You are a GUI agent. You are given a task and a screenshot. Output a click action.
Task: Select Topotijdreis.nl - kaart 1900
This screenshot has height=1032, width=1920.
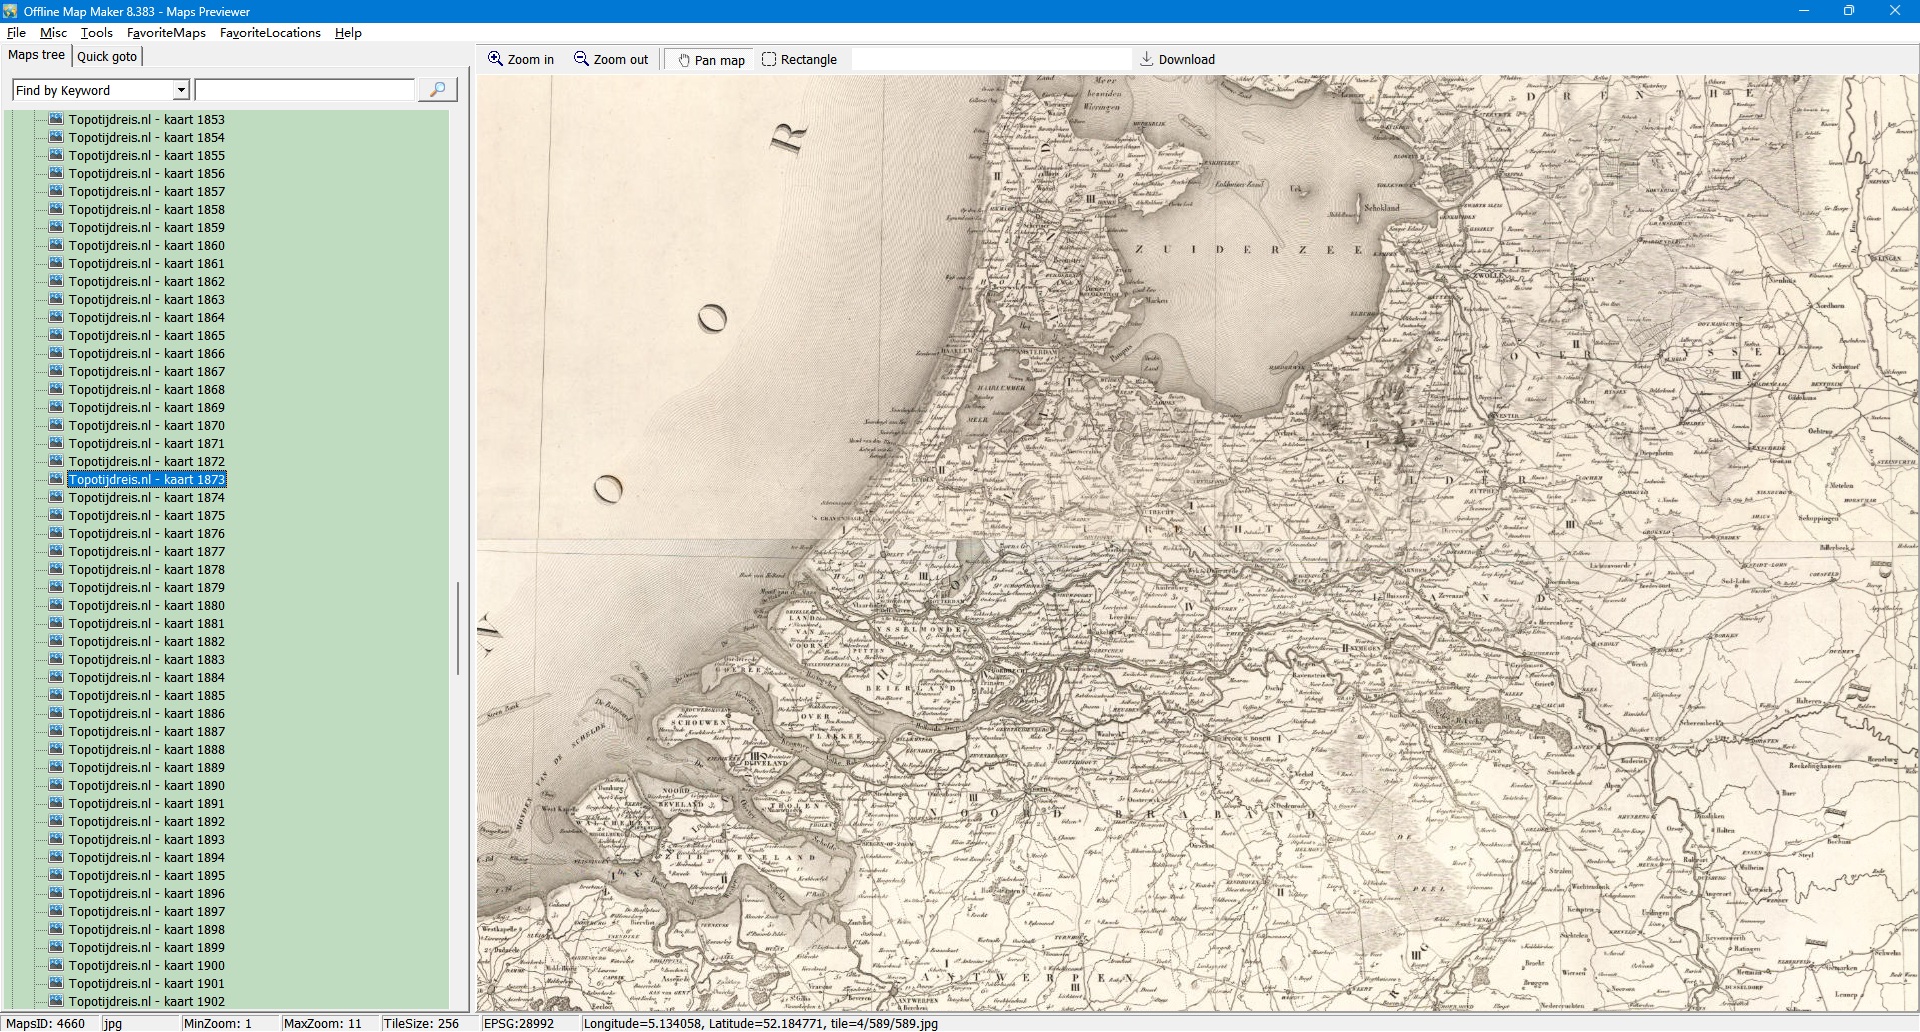point(146,965)
